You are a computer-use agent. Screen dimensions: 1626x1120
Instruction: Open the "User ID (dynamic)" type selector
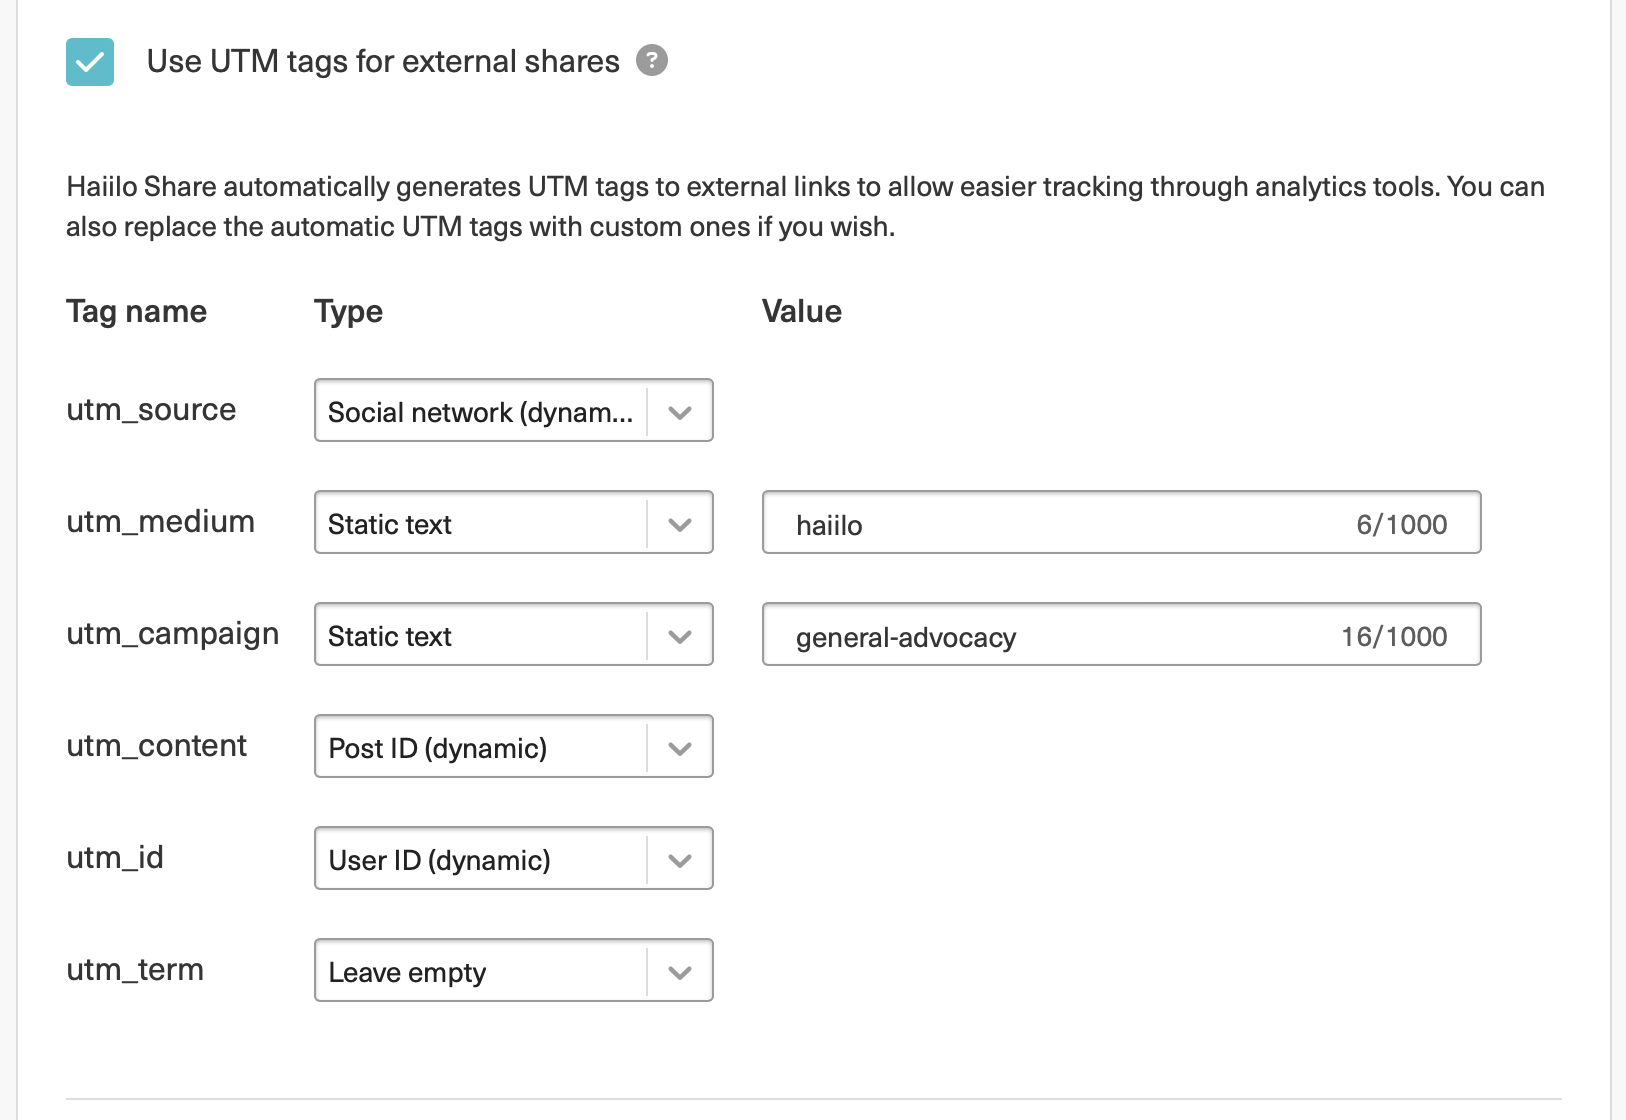click(481, 859)
